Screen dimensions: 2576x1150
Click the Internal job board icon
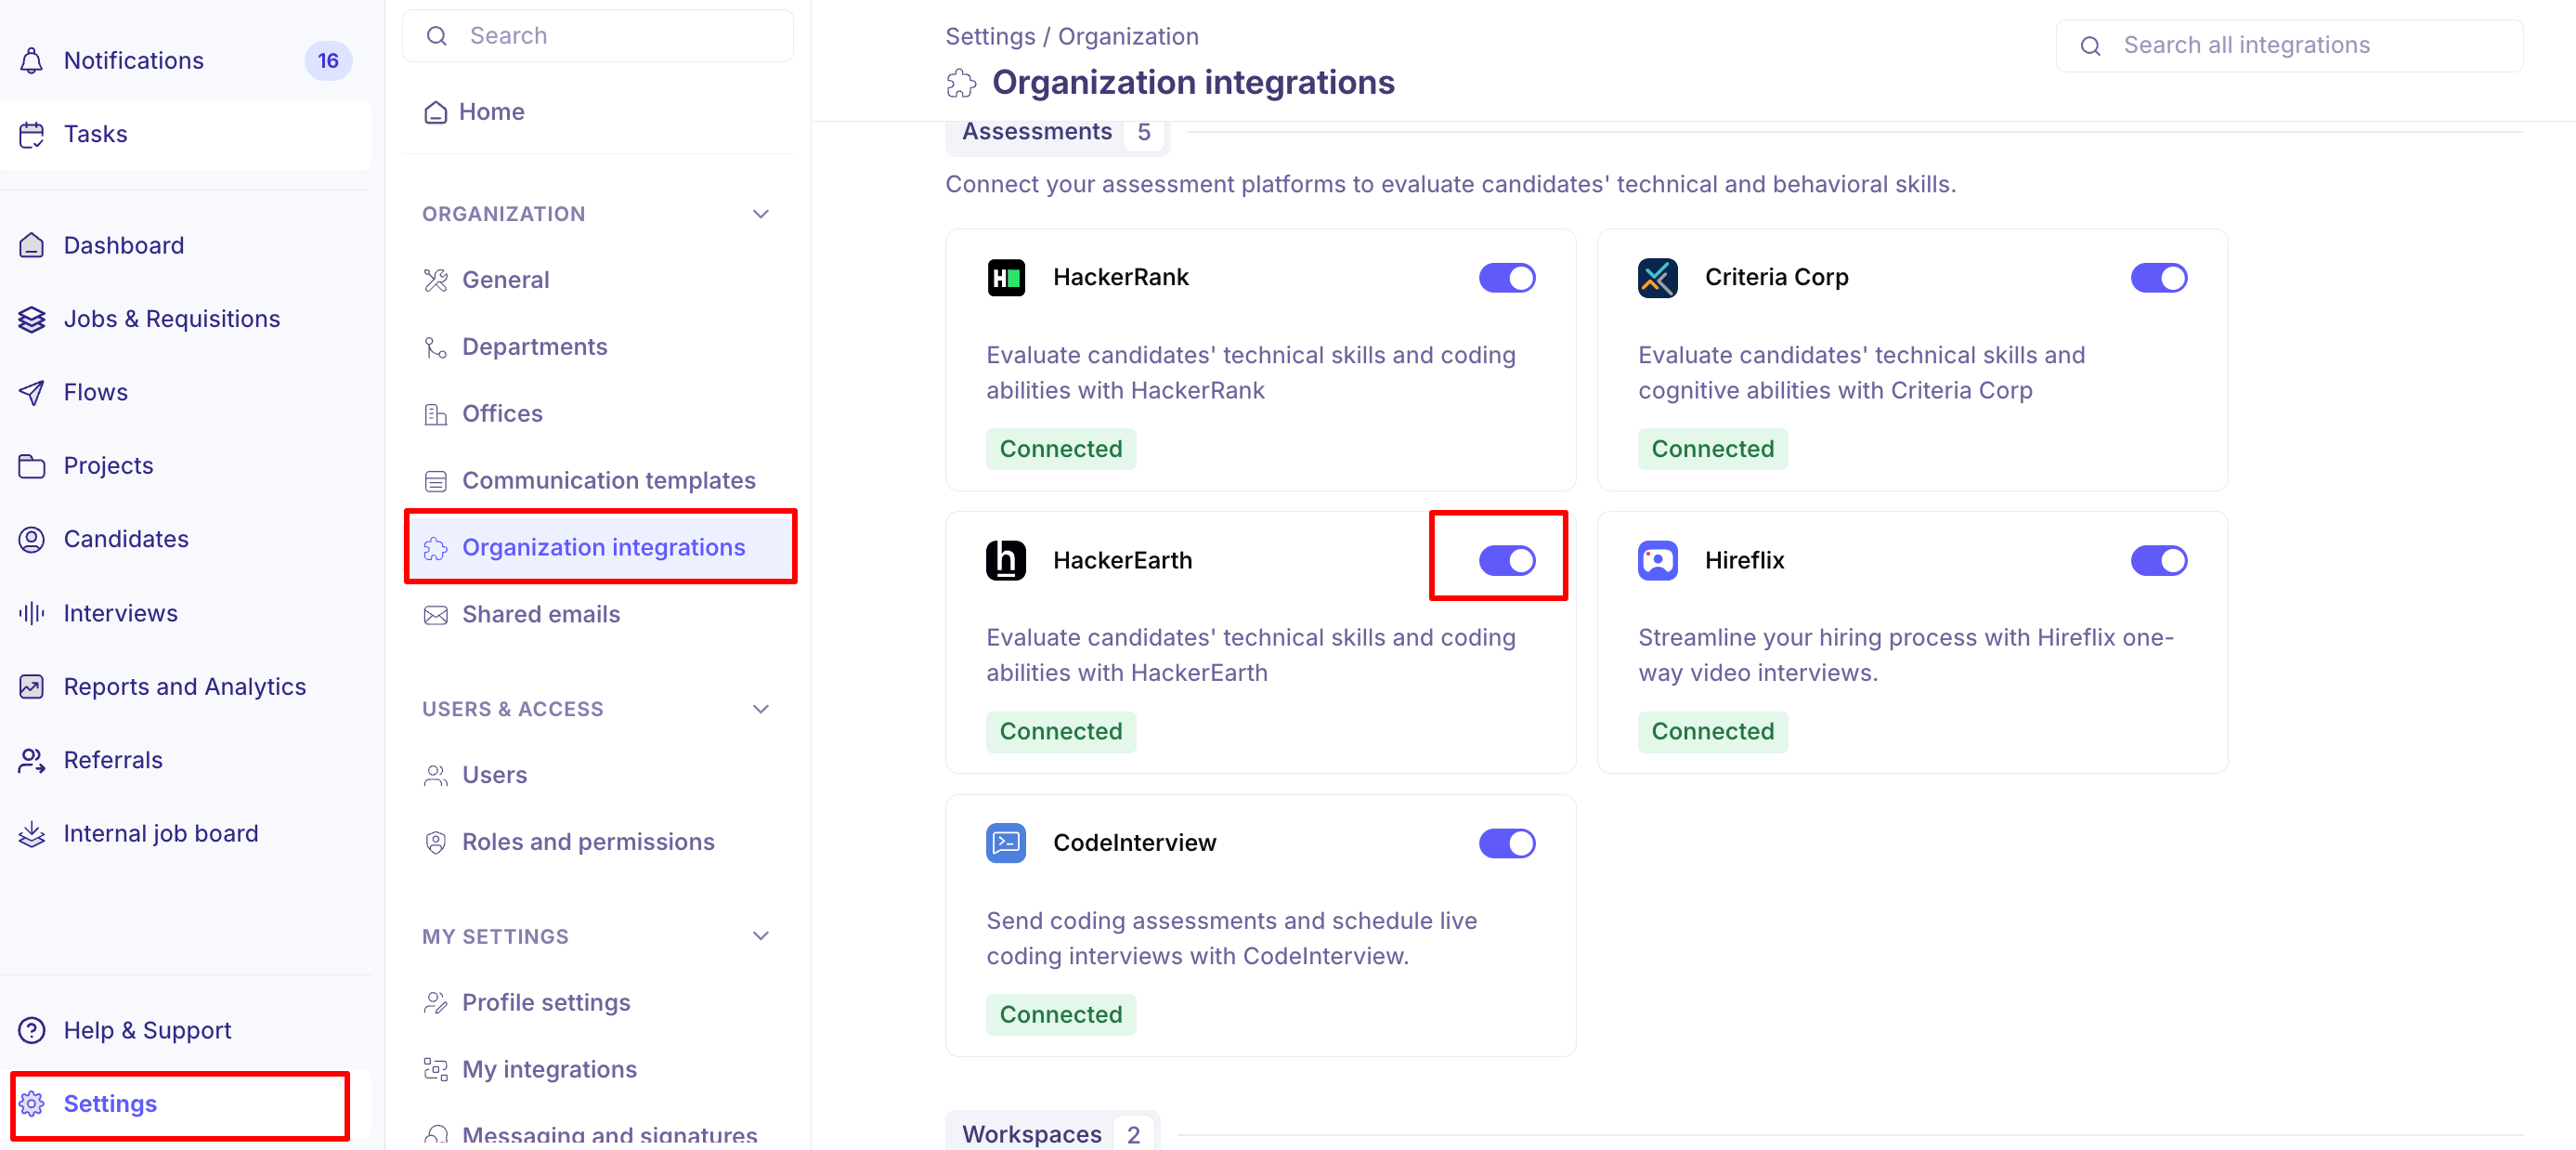(x=32, y=834)
